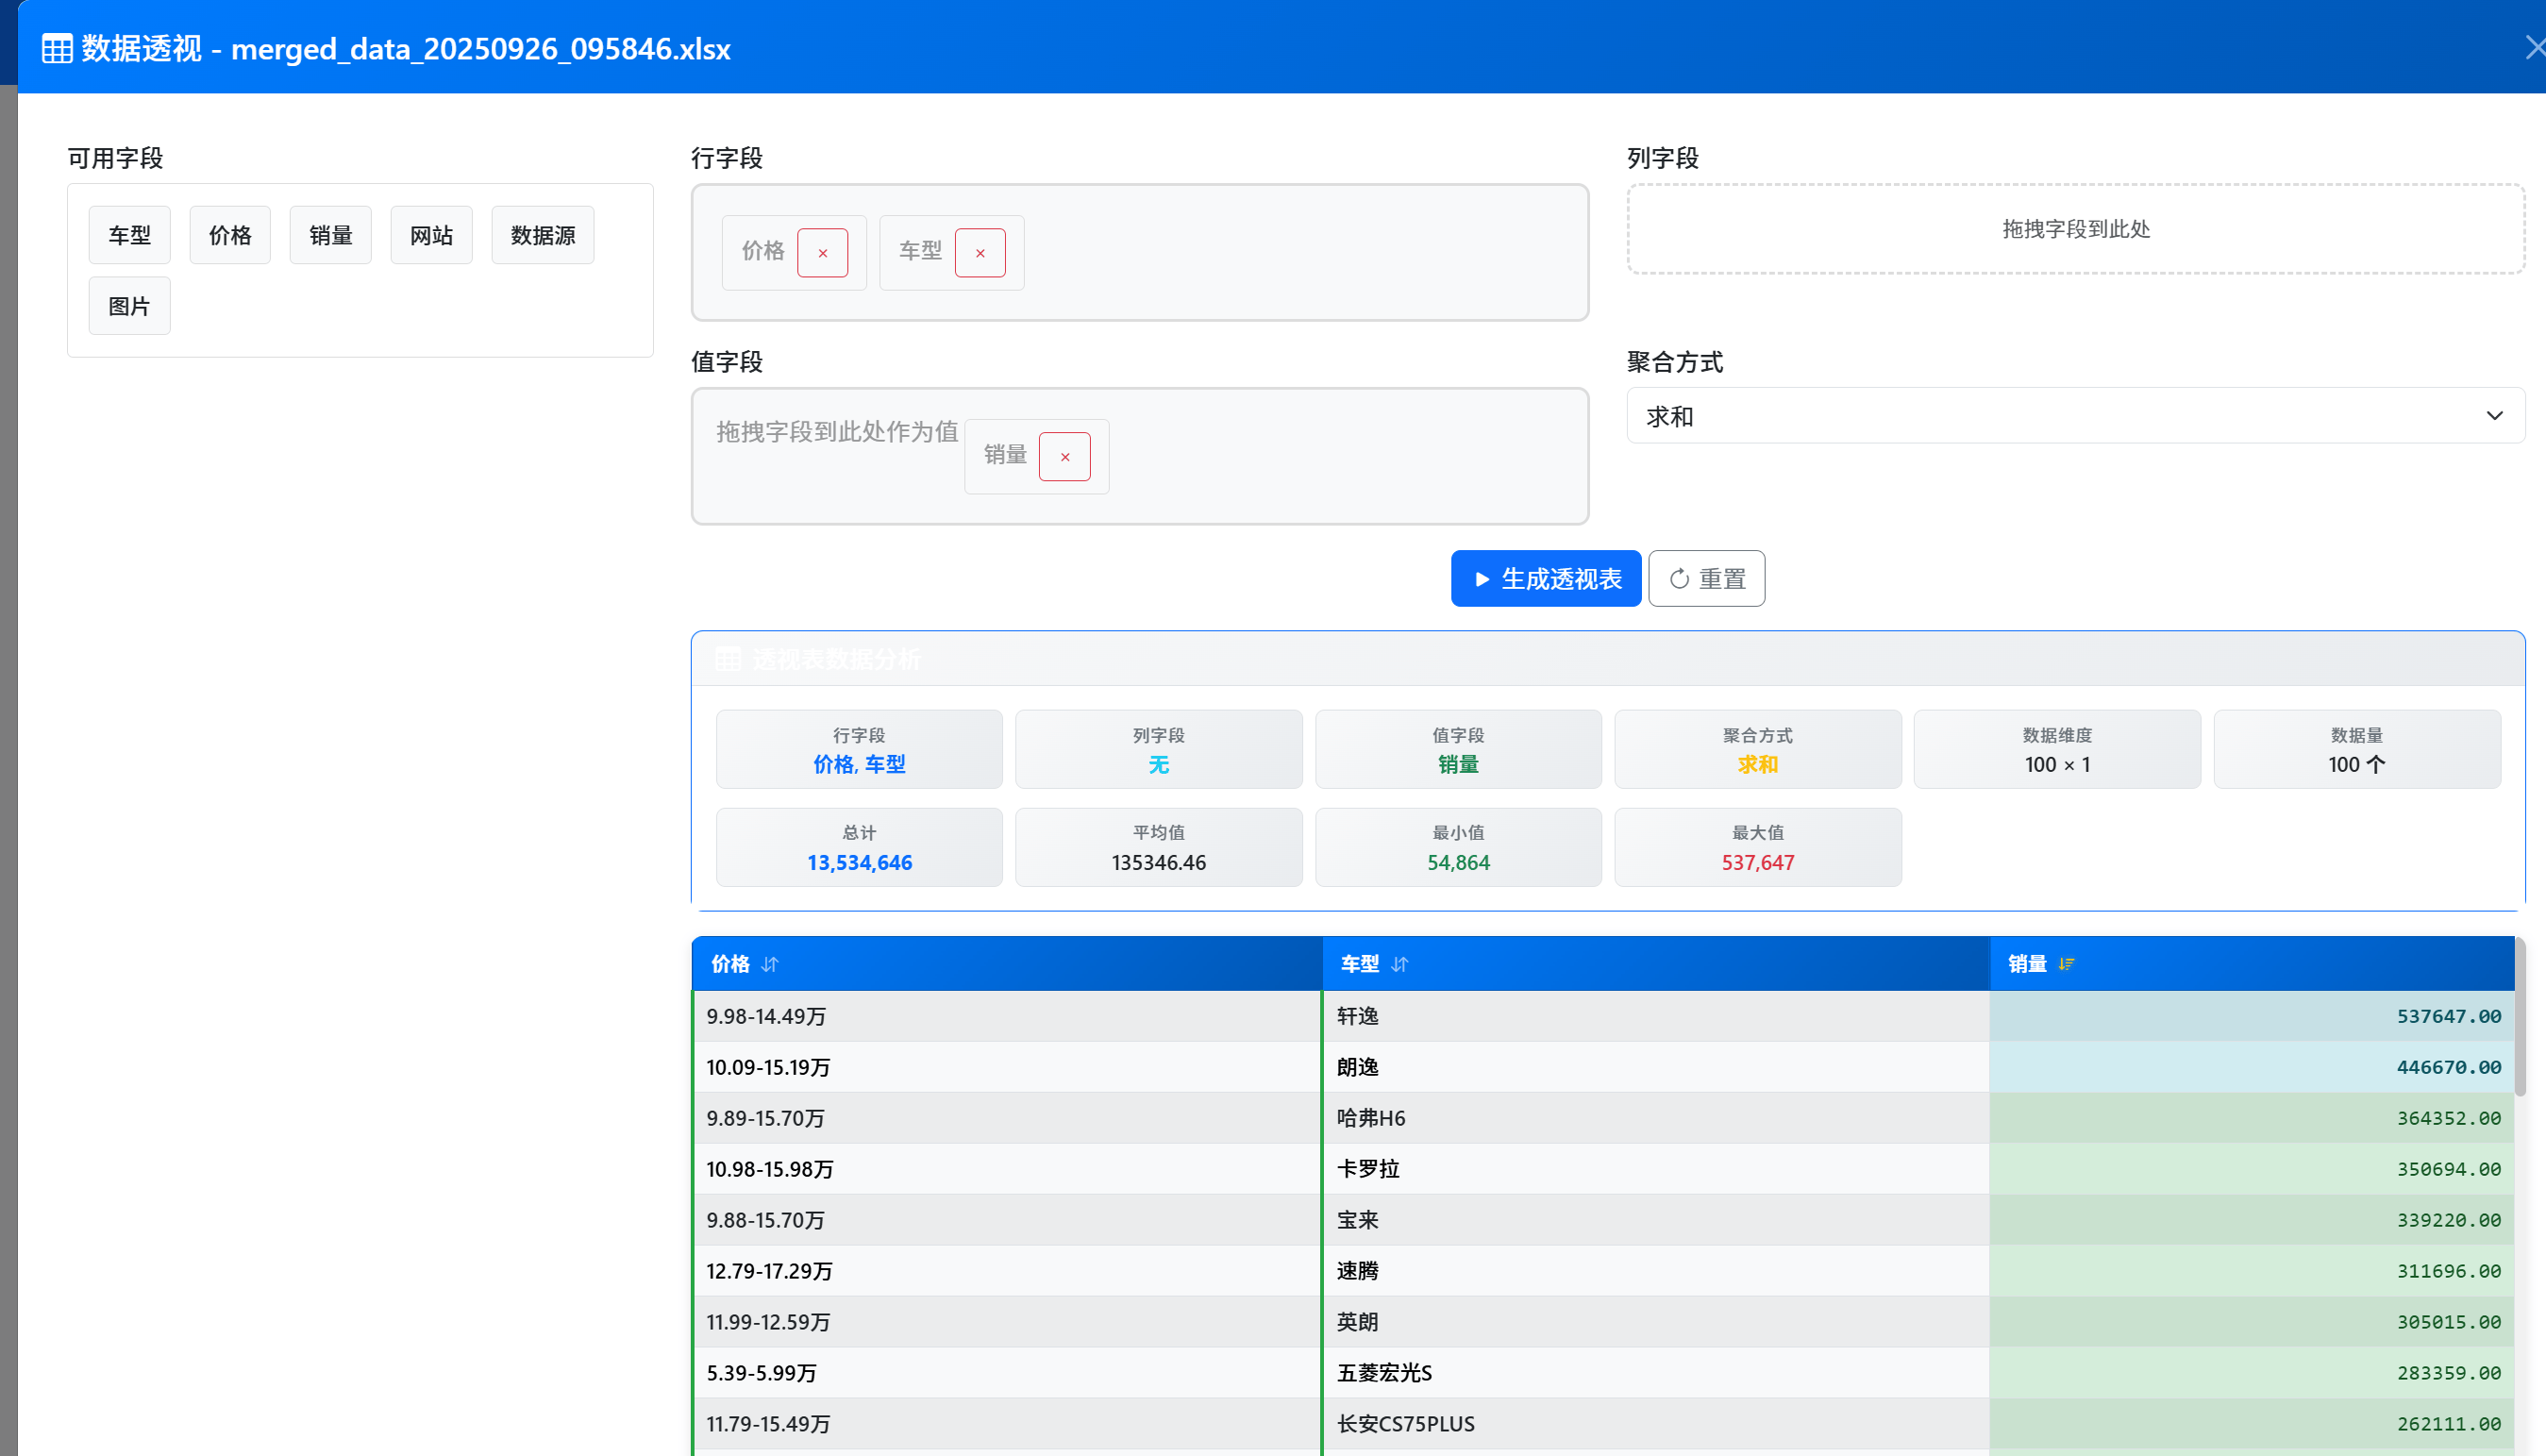Image resolution: width=2546 pixels, height=1456 pixels.
Task: Click the 最大值 summary card
Action: tap(1756, 847)
